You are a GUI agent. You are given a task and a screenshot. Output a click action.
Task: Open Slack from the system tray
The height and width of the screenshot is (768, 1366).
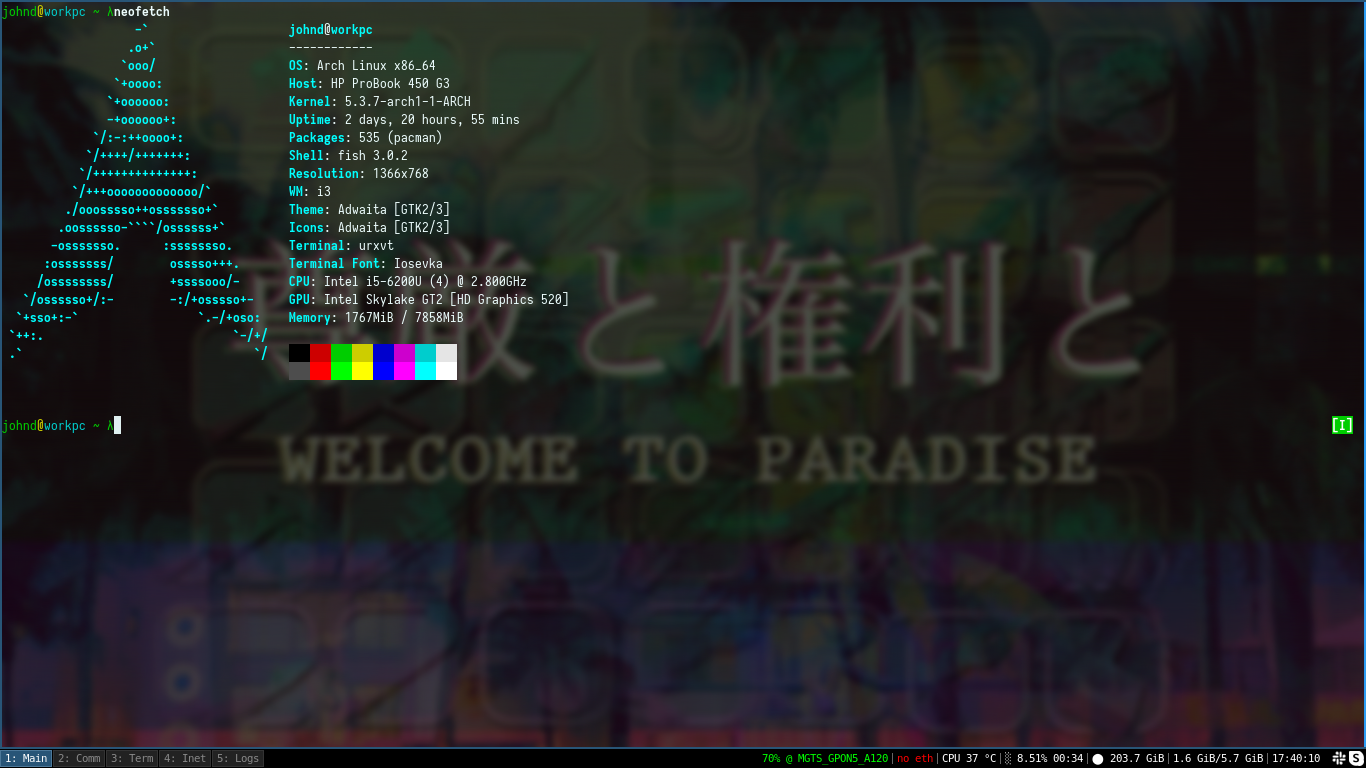point(1340,757)
